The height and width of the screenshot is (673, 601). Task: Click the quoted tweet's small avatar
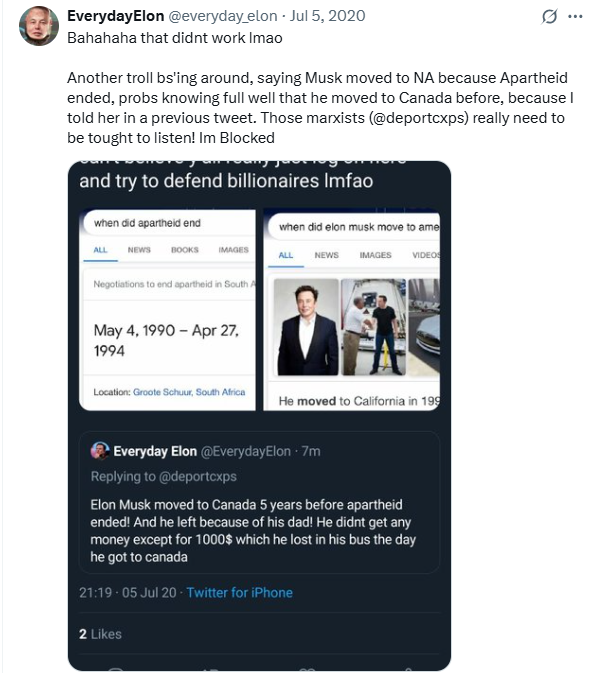(99, 451)
